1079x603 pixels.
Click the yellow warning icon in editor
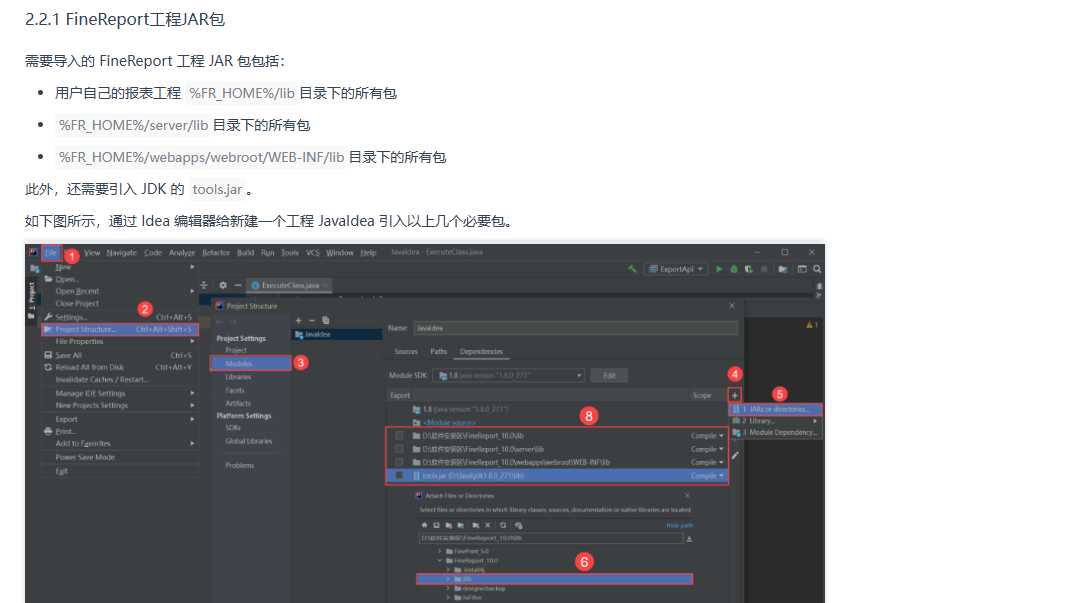click(810, 325)
